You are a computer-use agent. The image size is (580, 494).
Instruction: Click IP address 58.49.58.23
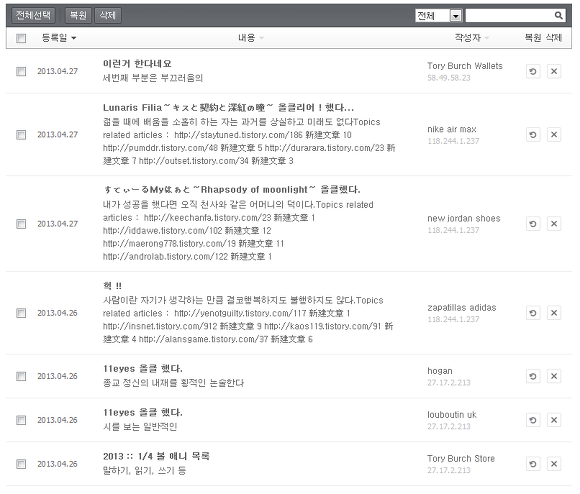pos(449,78)
